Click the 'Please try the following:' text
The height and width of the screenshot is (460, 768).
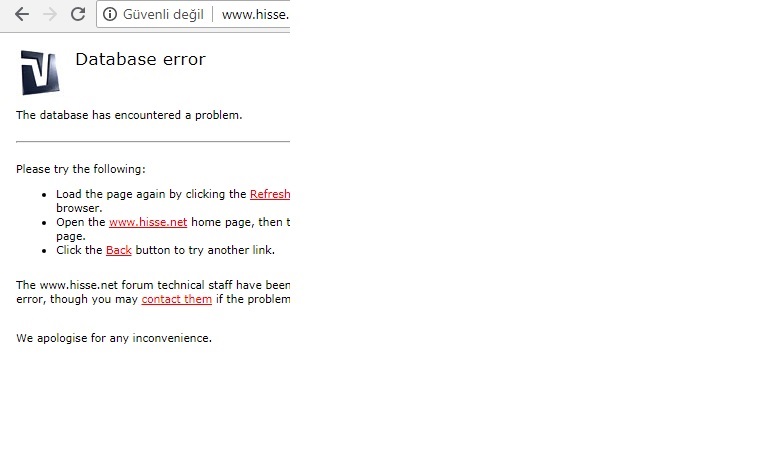coord(80,169)
